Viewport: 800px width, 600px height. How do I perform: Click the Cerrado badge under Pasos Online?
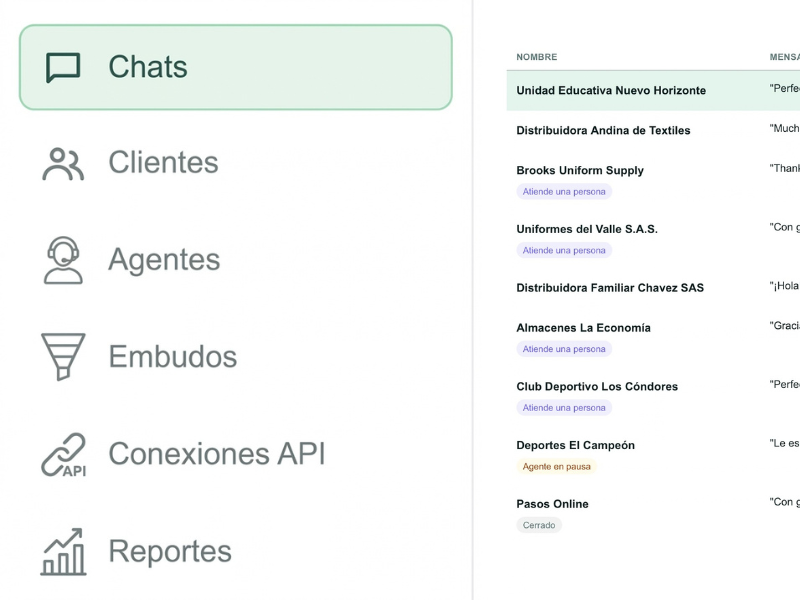point(539,525)
